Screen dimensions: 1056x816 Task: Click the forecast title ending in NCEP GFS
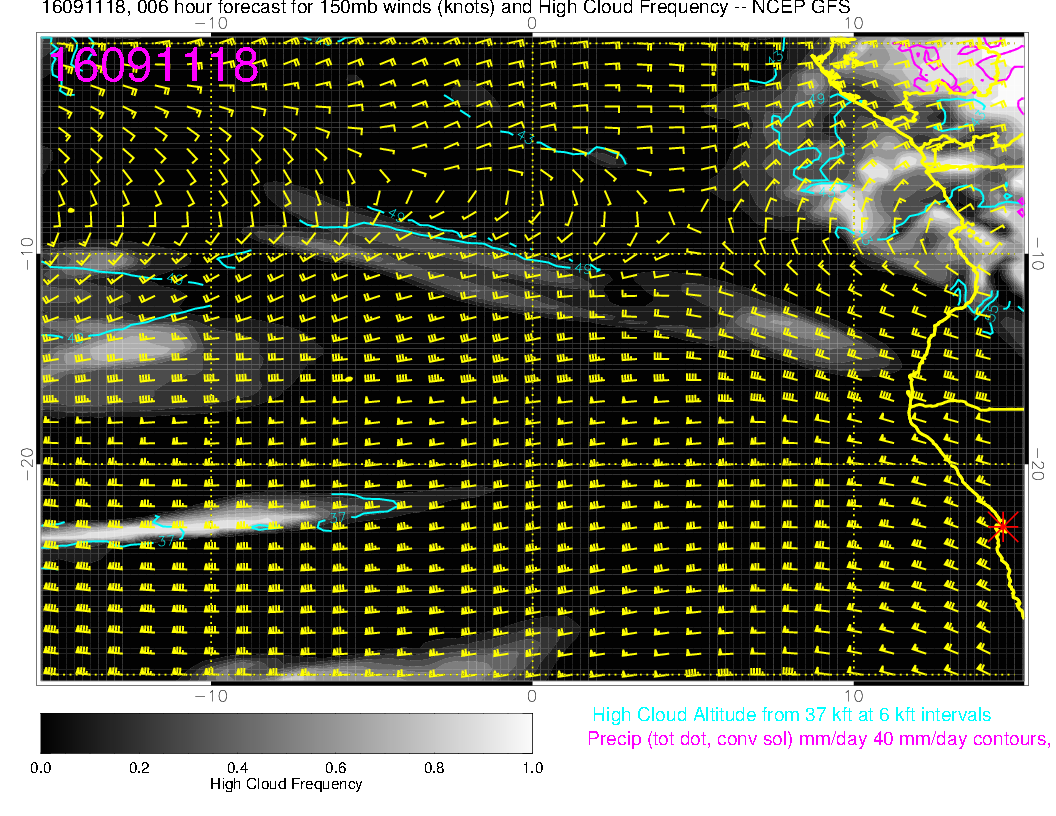point(446,8)
